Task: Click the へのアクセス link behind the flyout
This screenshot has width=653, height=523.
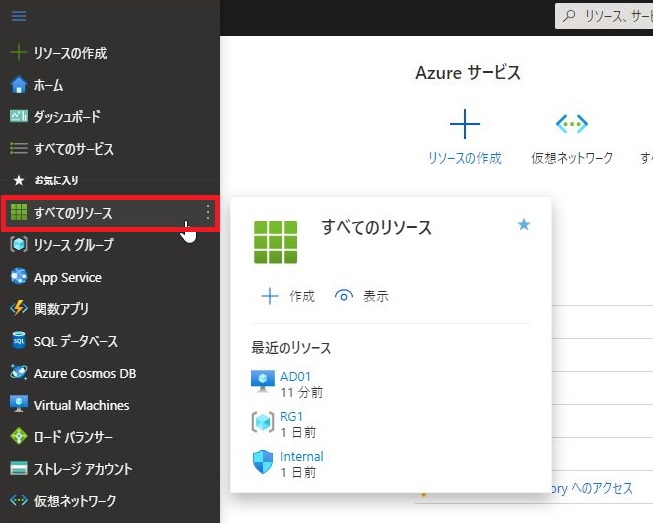Action: 592,488
